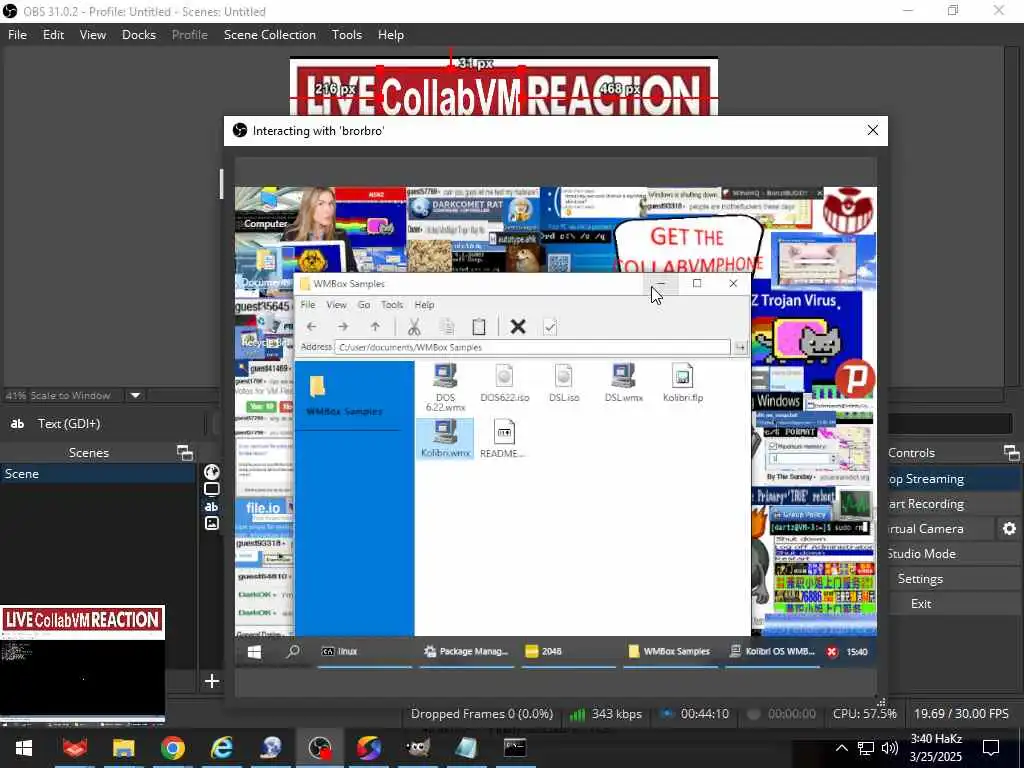This screenshot has height=768, width=1024.
Task: Close the 'Interacting with brorbro' window
Action: (872, 131)
